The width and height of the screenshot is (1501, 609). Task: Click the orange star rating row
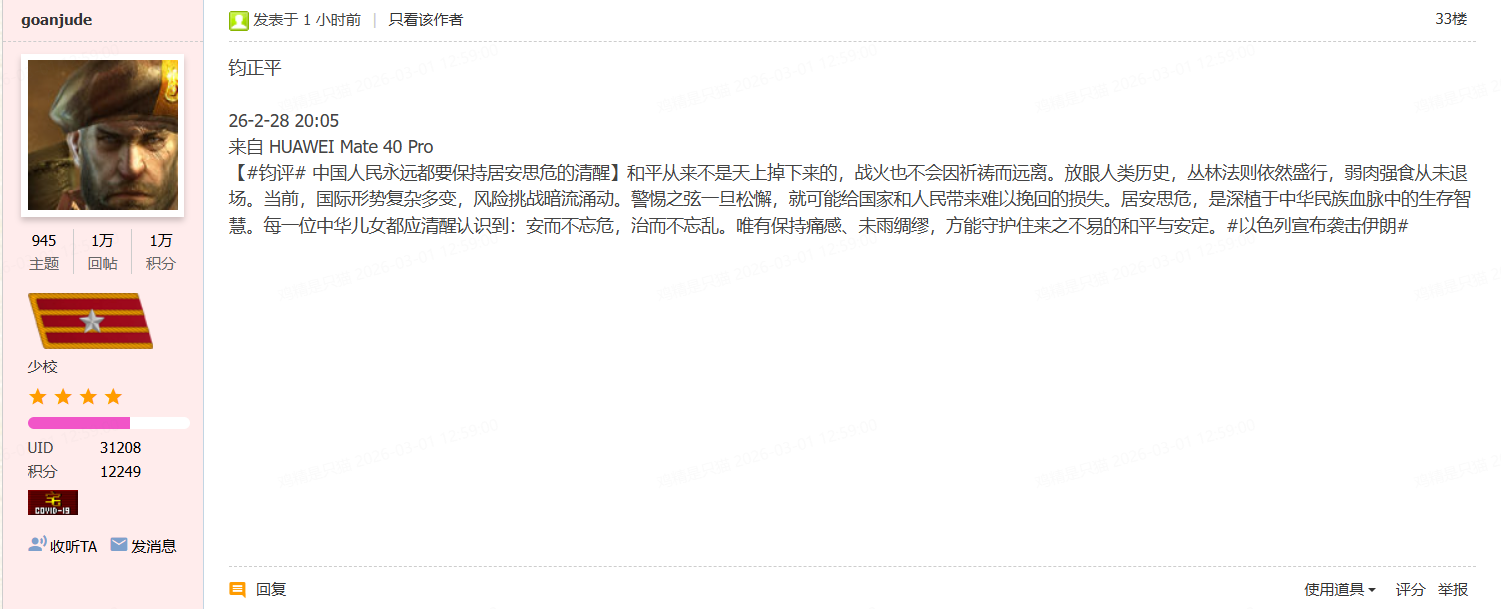[x=75, y=397]
